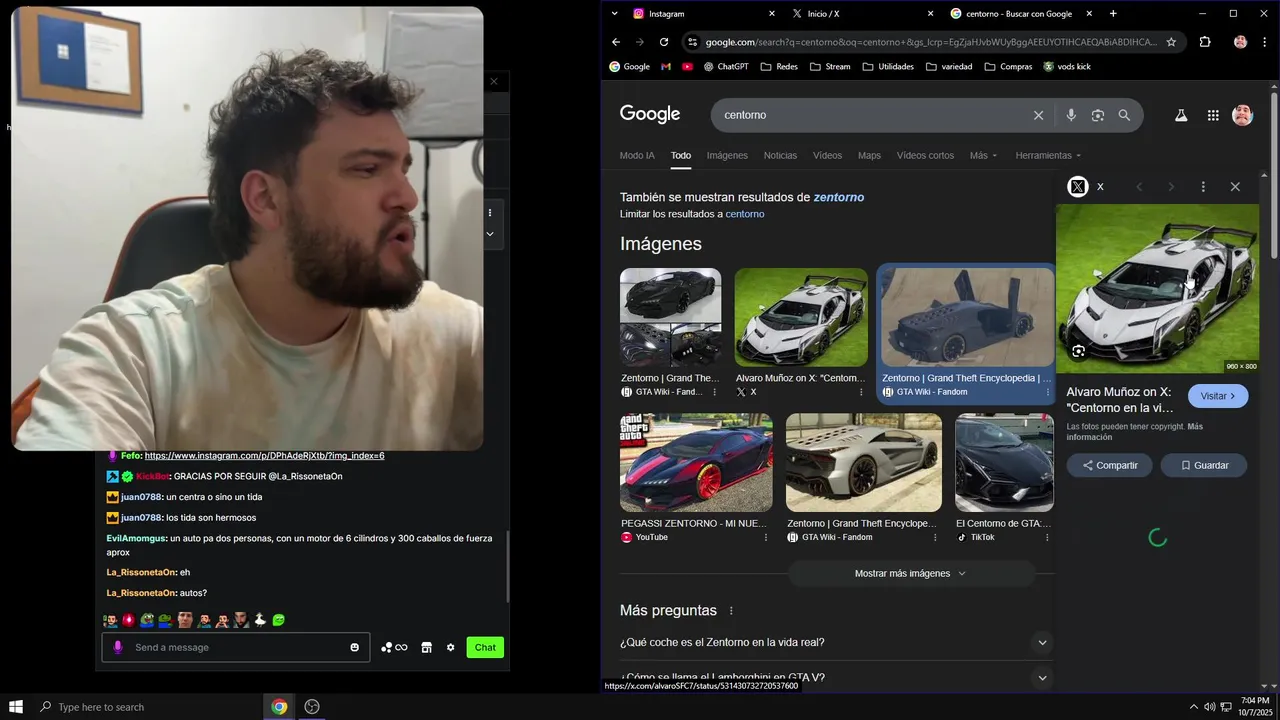Reload the Google search page
This screenshot has width=1280, height=720.
click(x=664, y=42)
